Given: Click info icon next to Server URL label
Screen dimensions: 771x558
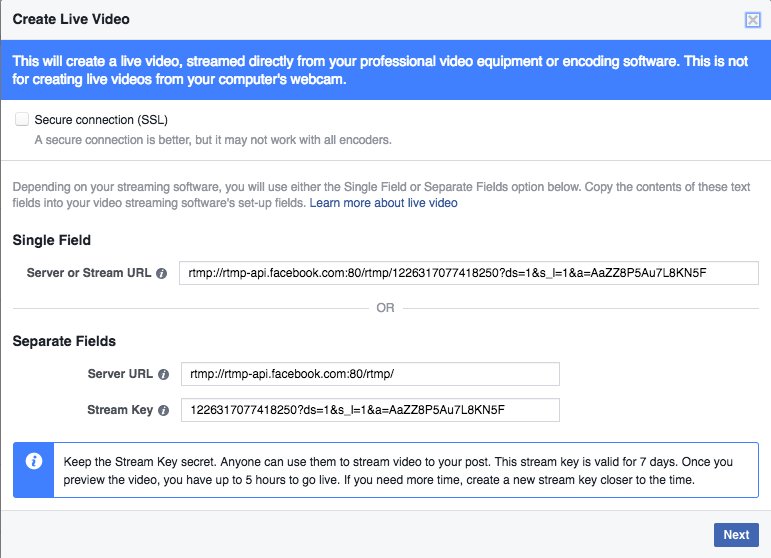Looking at the screenshot, I should coord(162,374).
